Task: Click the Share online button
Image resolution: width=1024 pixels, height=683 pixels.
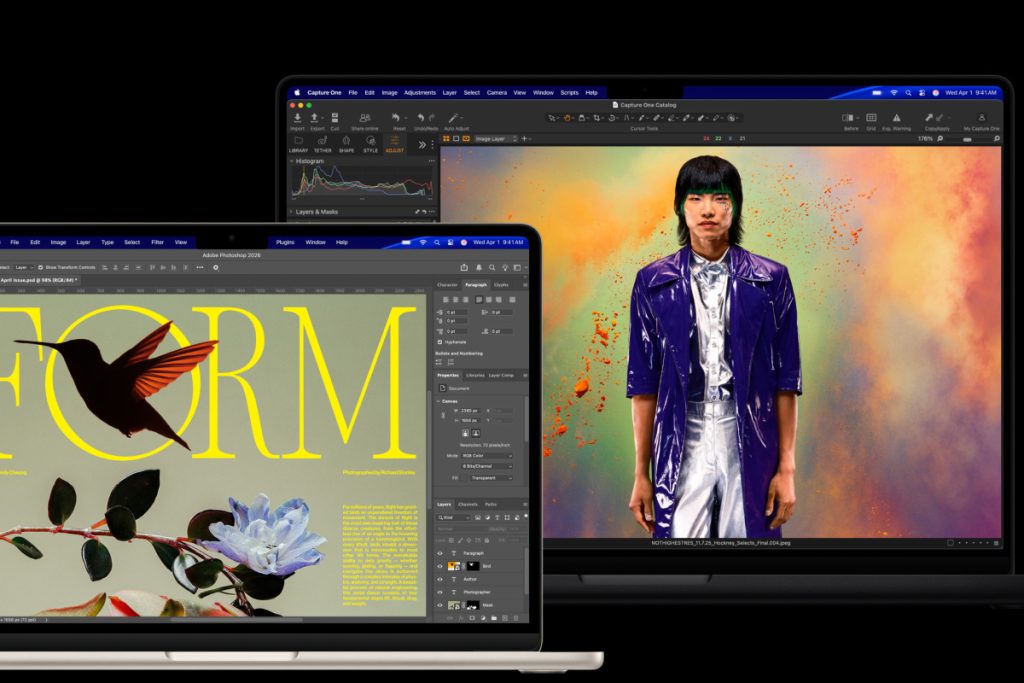Action: click(x=364, y=118)
